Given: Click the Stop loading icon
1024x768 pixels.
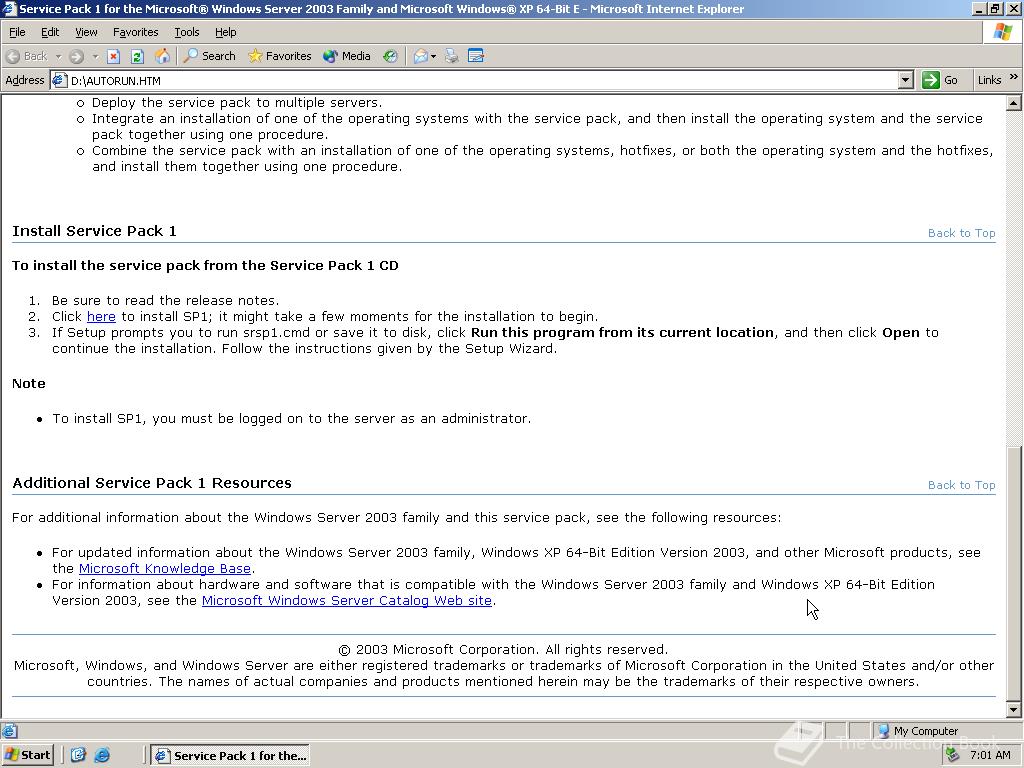Looking at the screenshot, I should (x=114, y=56).
